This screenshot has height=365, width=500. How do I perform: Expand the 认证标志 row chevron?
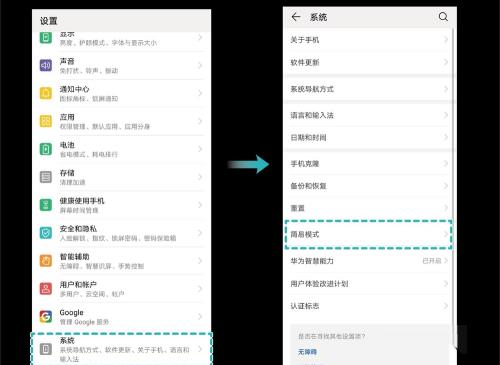click(x=446, y=306)
